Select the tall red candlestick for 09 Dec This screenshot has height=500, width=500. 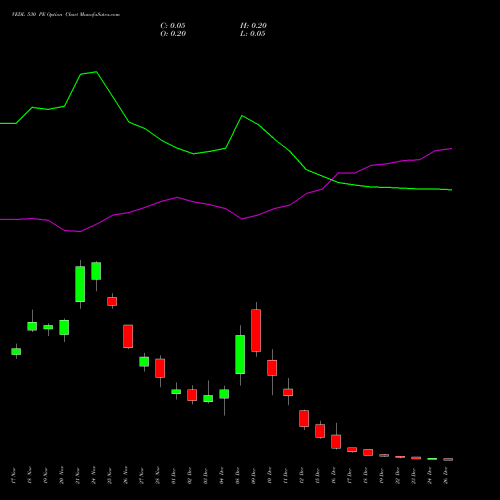tap(256, 330)
